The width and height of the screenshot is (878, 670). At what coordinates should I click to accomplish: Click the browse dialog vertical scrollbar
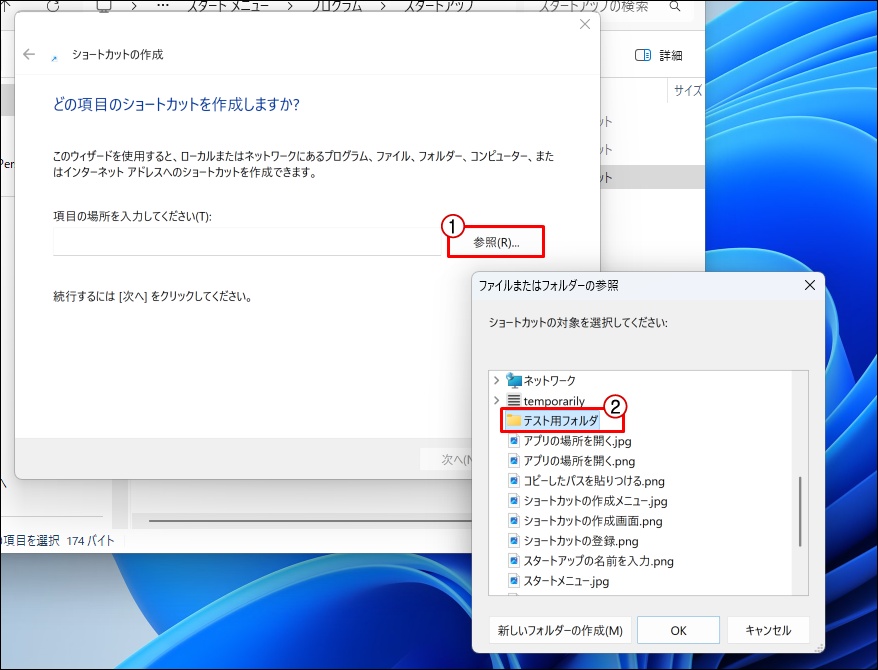pyautogui.click(x=800, y=510)
